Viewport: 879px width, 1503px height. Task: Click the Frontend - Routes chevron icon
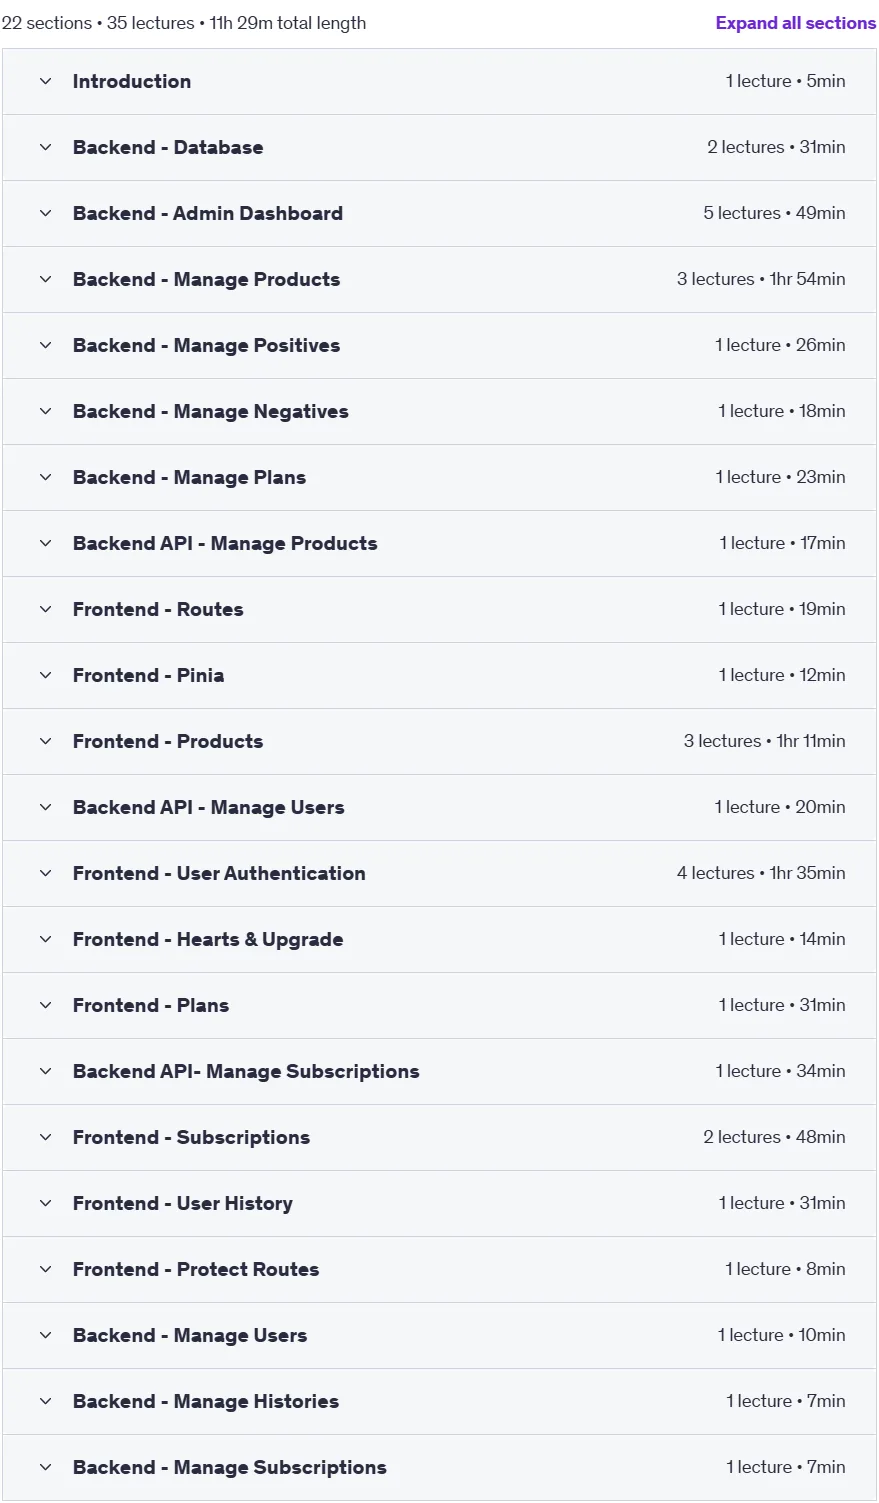click(45, 609)
